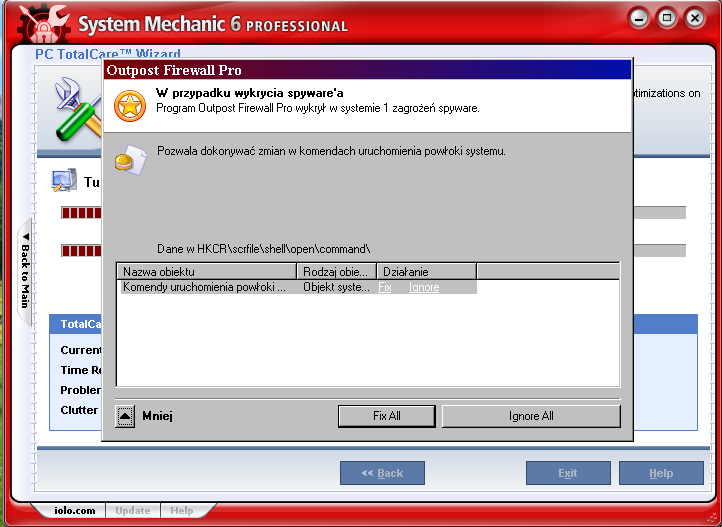Select the Rodzaj obie... column header
Image resolution: width=722 pixels, height=527 pixels.
pos(337,272)
